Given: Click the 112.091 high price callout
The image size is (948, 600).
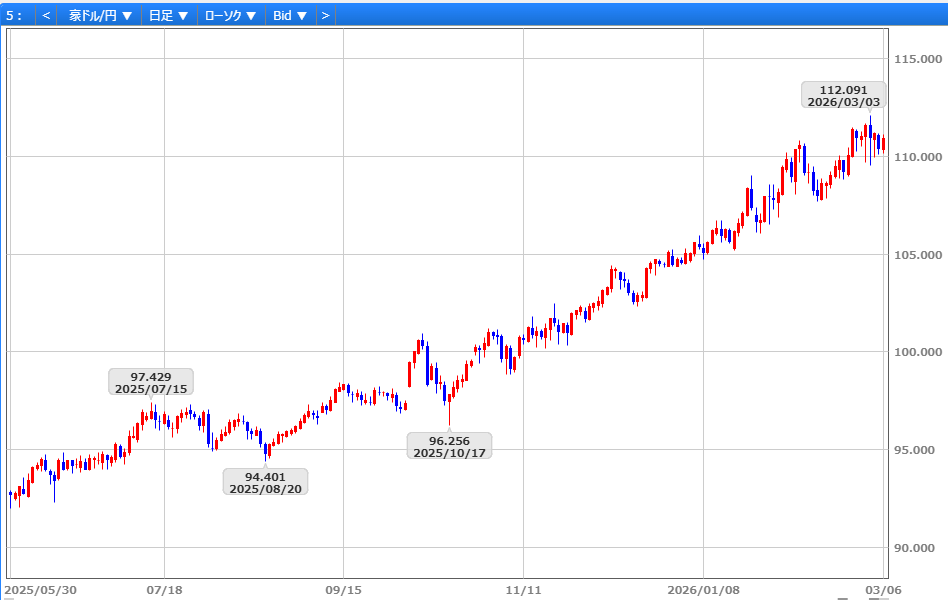Looking at the screenshot, I should click(x=843, y=95).
